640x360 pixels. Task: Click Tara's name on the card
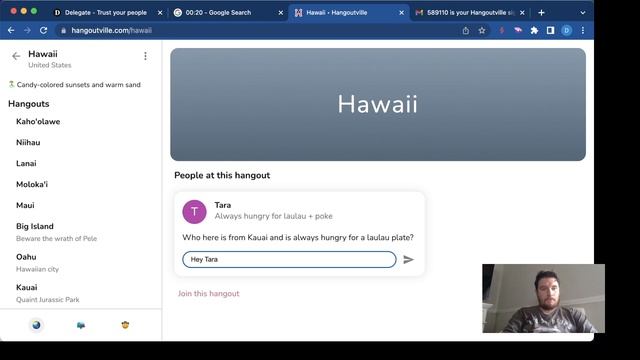tap(223, 205)
